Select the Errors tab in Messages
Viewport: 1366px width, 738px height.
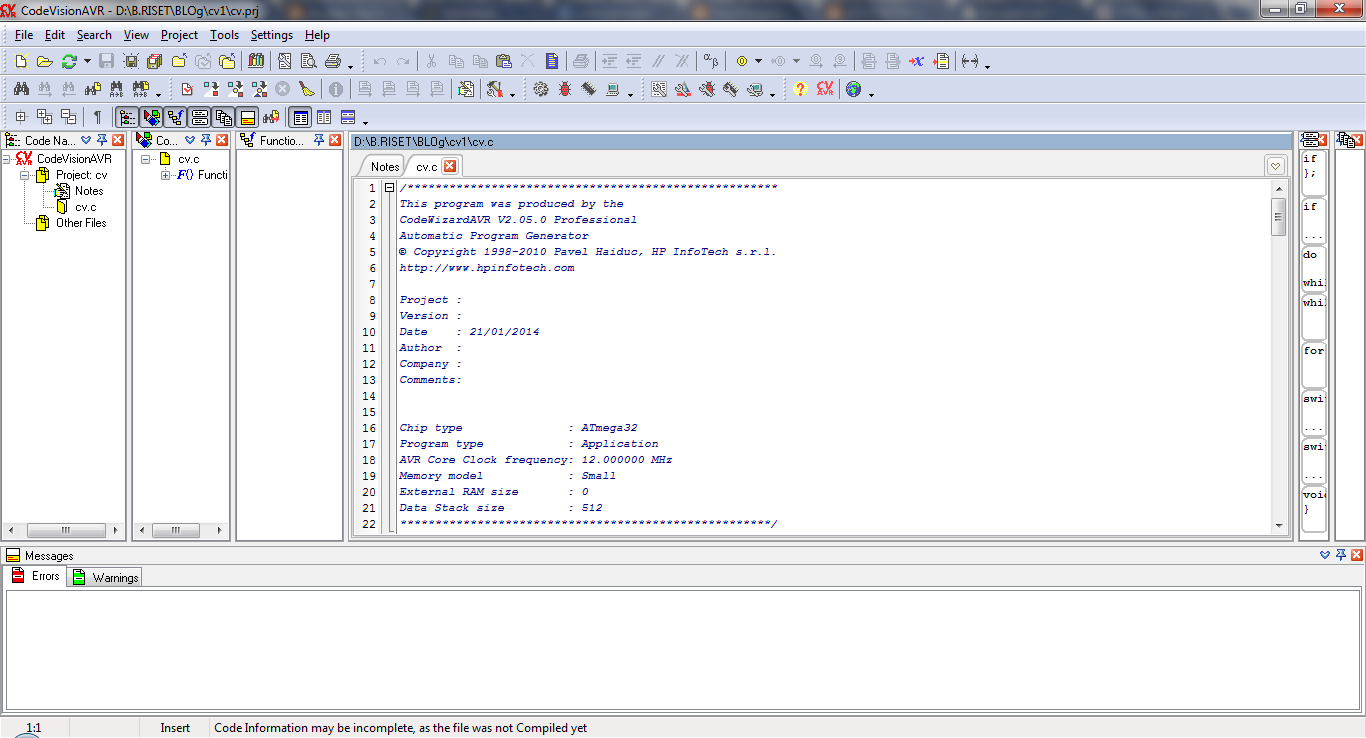tap(36, 576)
